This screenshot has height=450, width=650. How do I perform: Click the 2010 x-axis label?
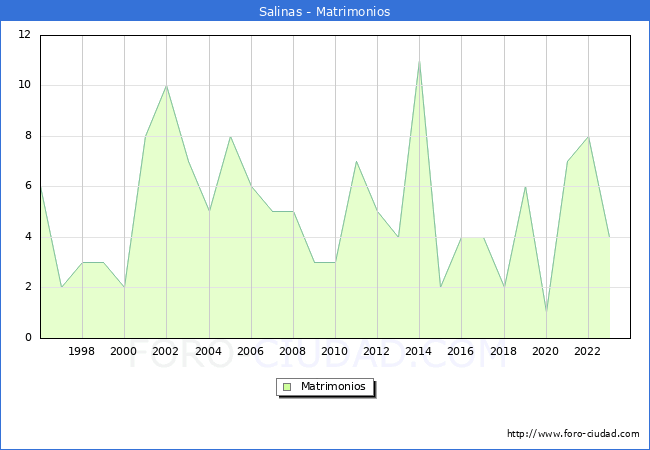tap(334, 351)
